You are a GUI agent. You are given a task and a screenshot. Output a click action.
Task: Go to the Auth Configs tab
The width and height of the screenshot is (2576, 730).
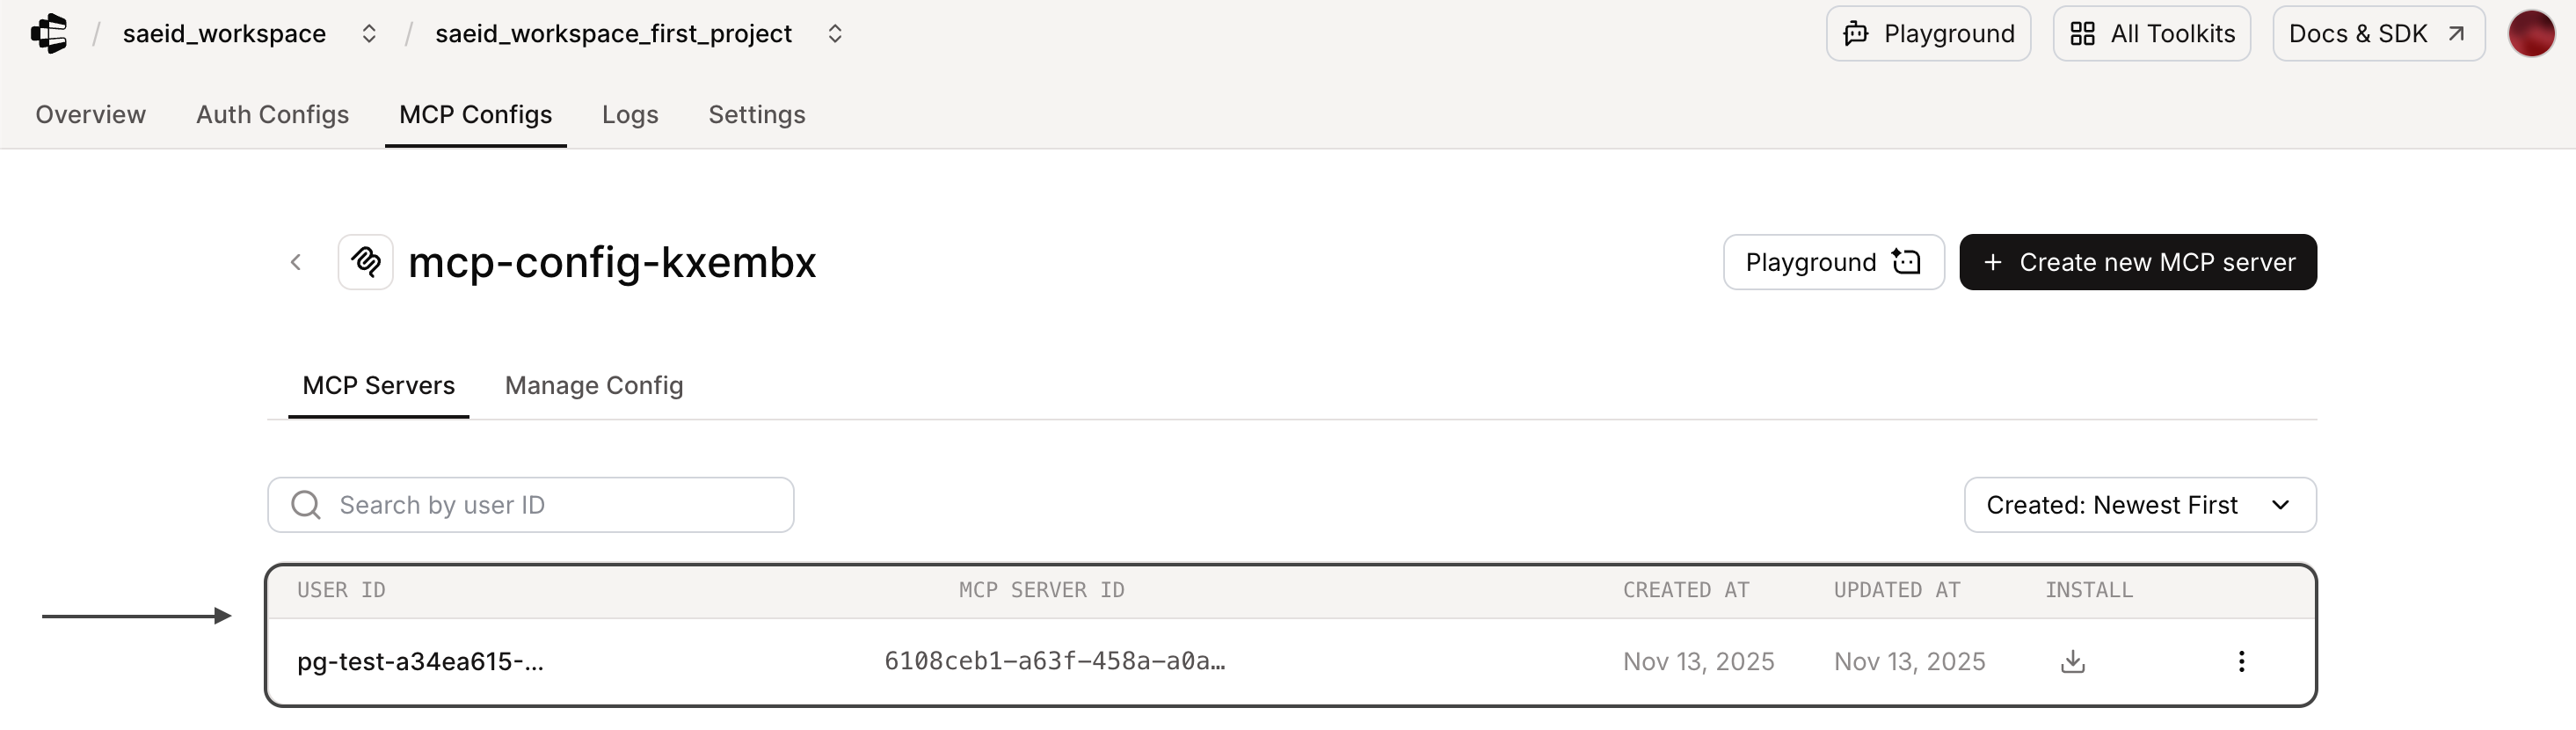point(272,114)
